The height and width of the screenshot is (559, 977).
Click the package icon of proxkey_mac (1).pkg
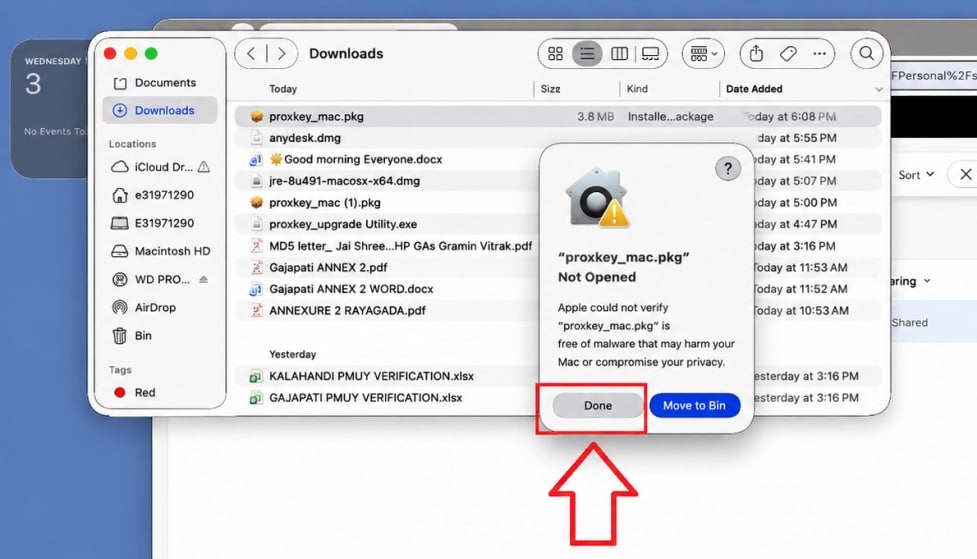click(x=256, y=203)
